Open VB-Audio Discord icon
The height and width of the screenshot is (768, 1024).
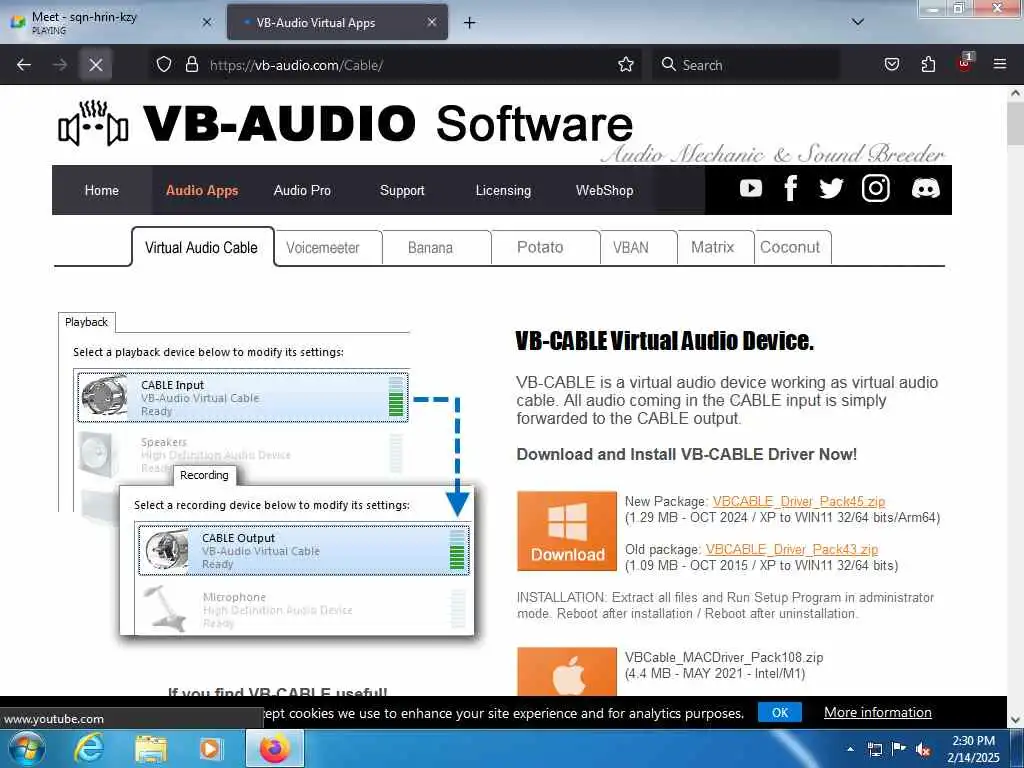tap(925, 189)
